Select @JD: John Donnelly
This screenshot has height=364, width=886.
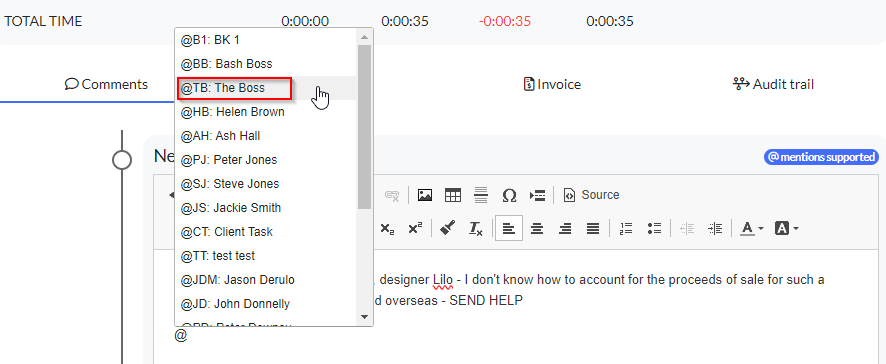[266, 304]
